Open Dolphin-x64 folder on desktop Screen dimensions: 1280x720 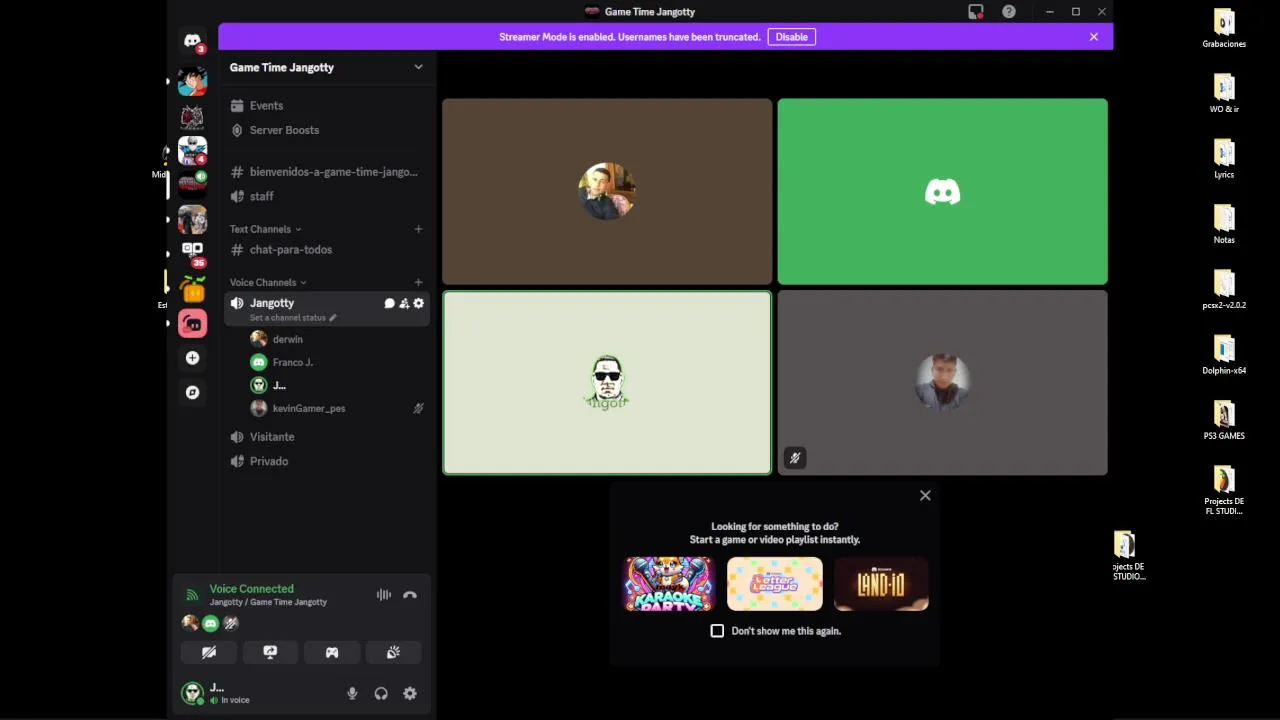(x=1224, y=356)
